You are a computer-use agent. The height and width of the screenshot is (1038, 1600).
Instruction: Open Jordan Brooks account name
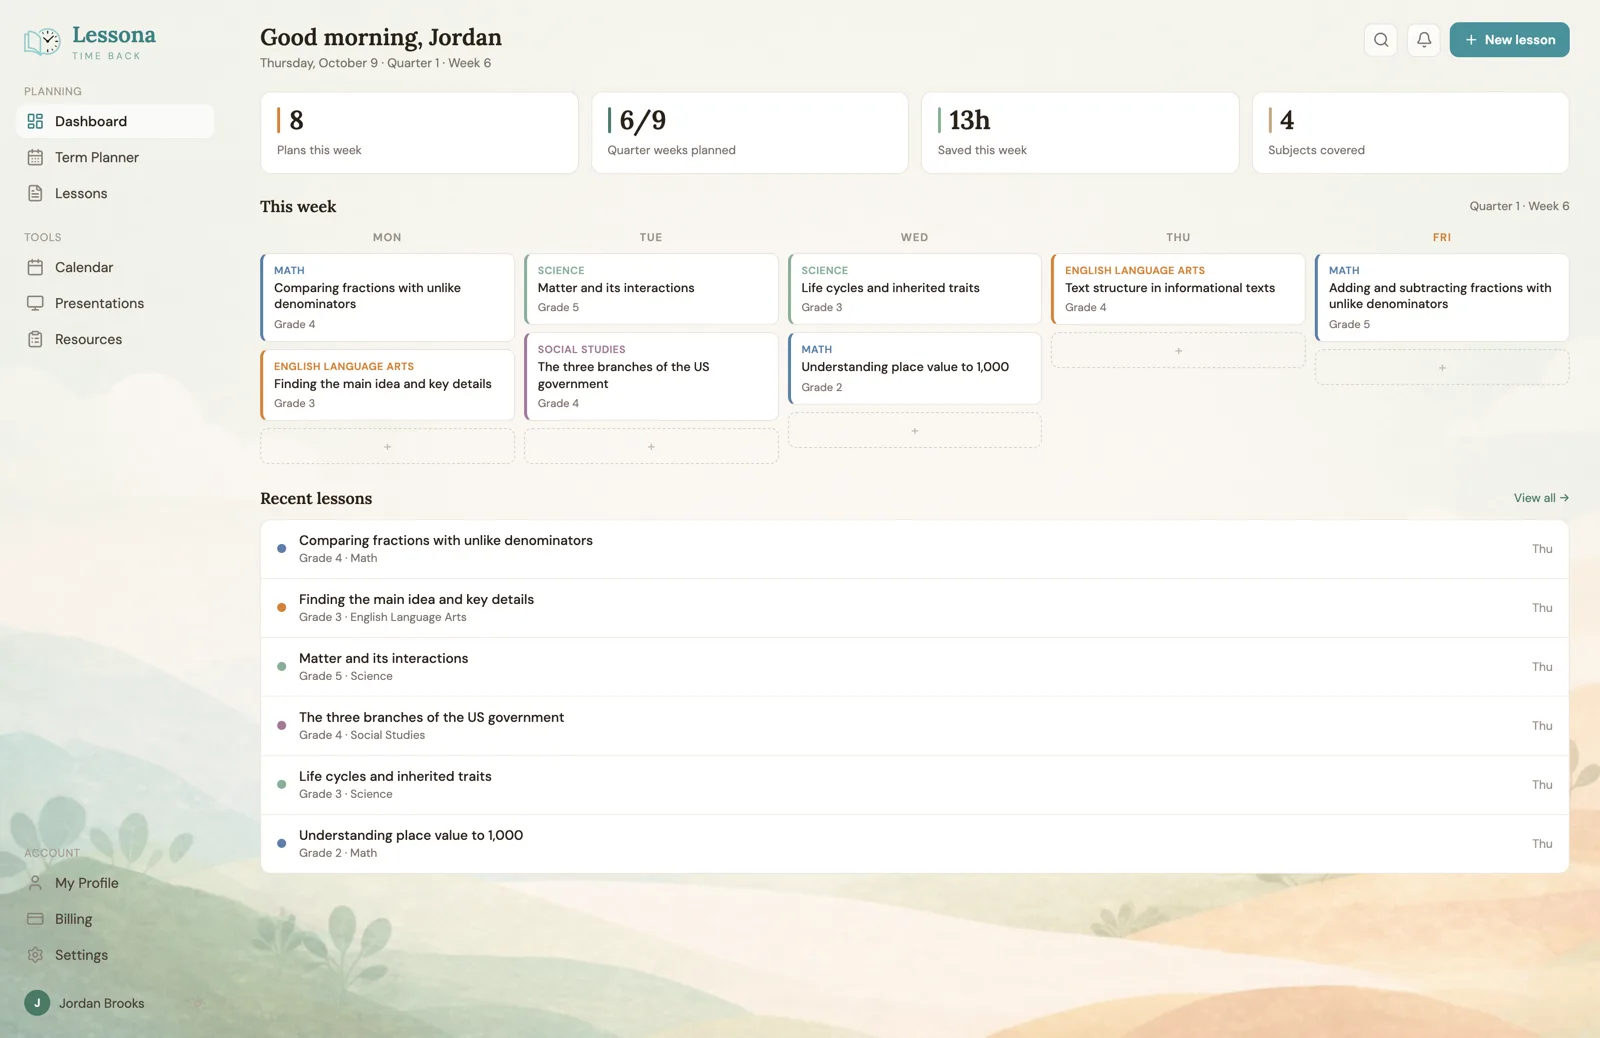[x=101, y=1003]
